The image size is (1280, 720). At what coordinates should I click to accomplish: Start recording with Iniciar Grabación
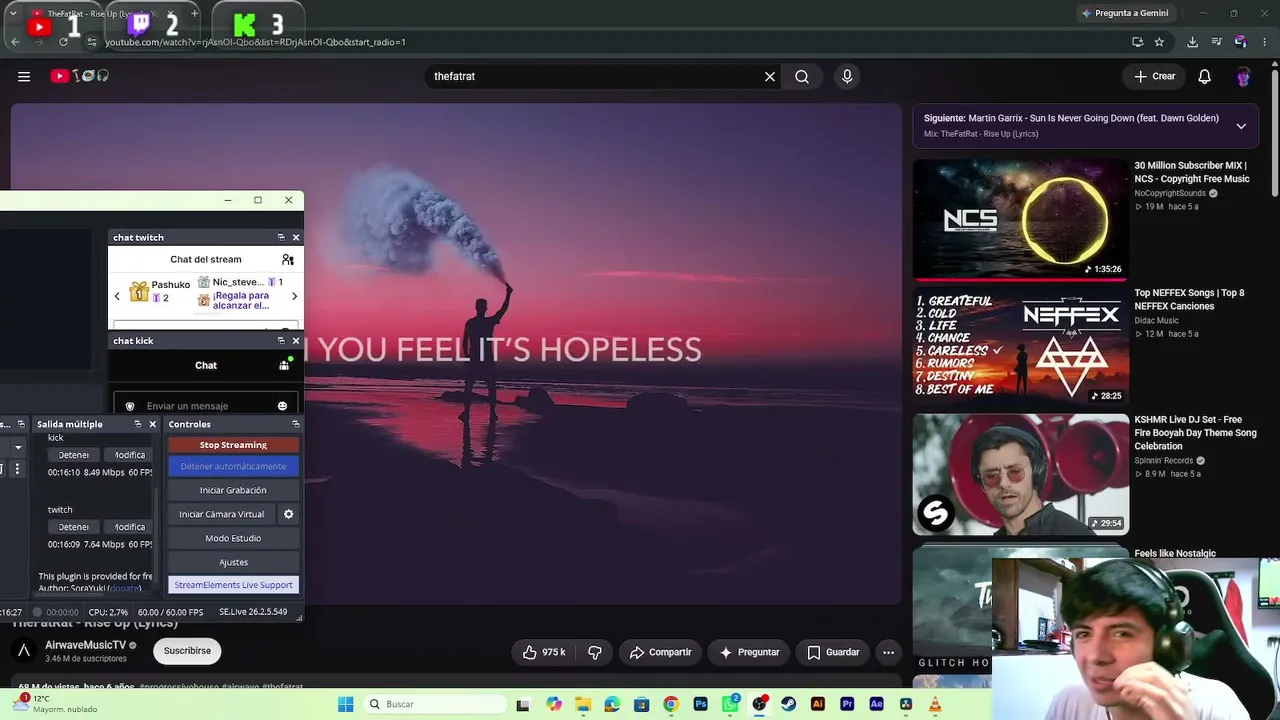coord(233,490)
